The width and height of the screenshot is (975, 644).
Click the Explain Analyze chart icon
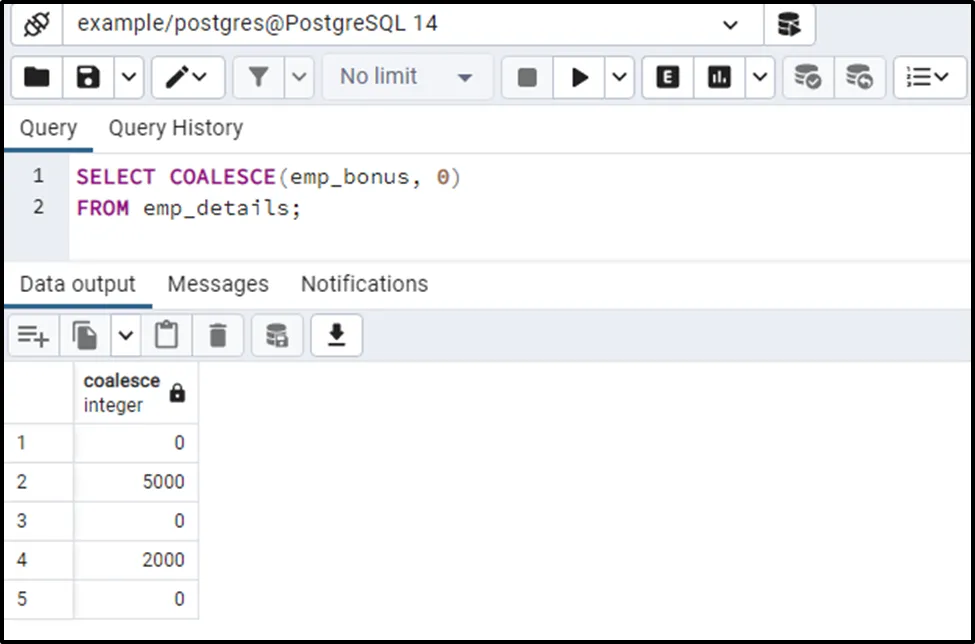coord(719,77)
